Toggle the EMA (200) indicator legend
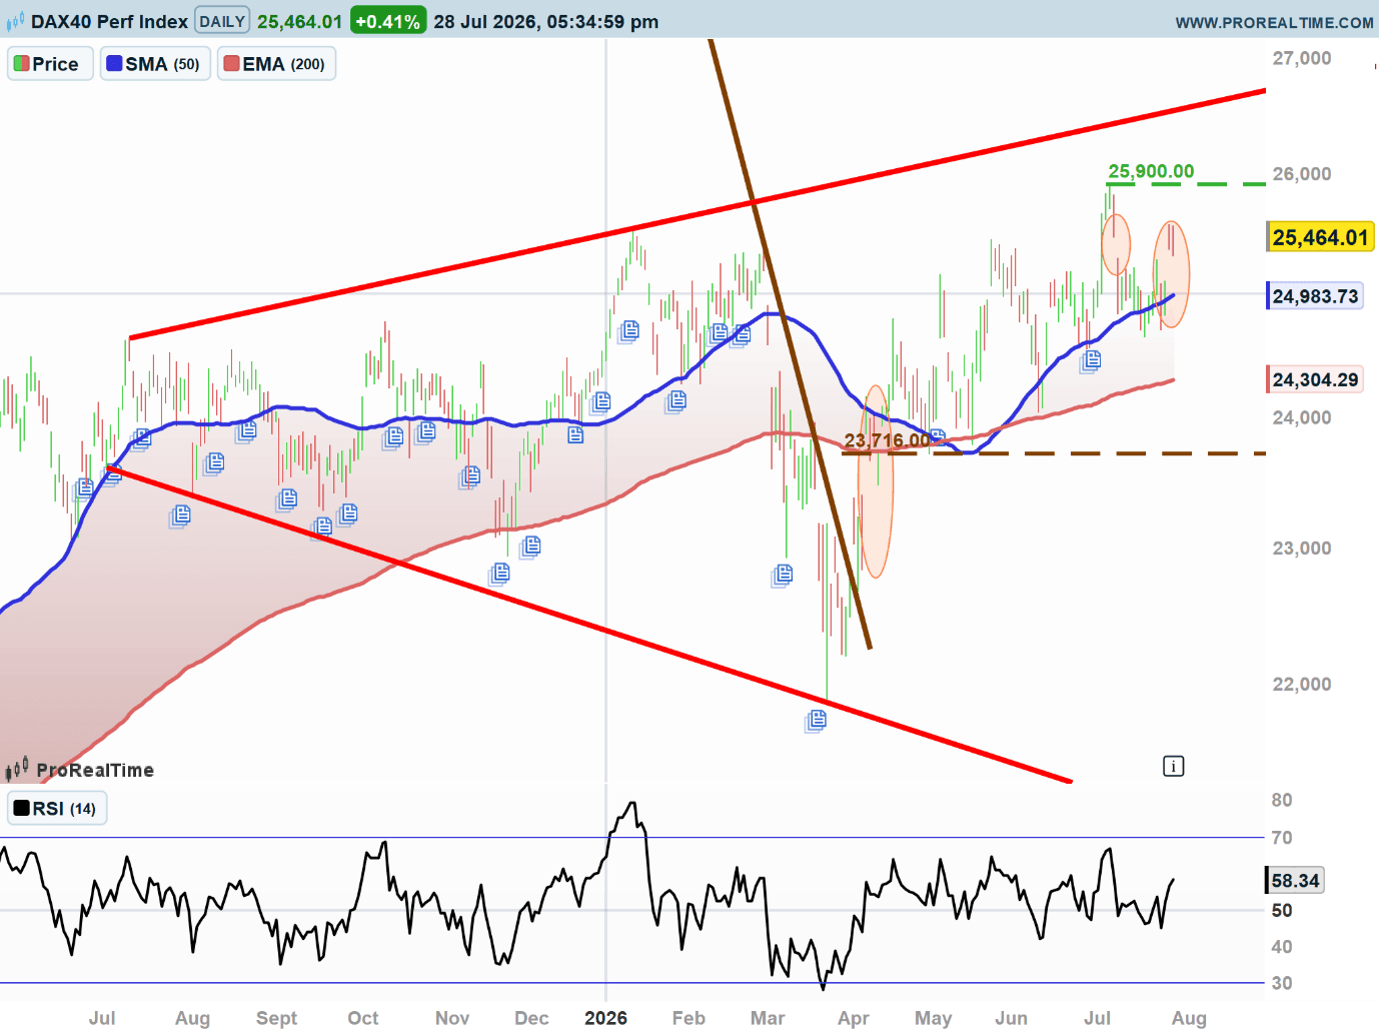The width and height of the screenshot is (1379, 1034). (276, 64)
